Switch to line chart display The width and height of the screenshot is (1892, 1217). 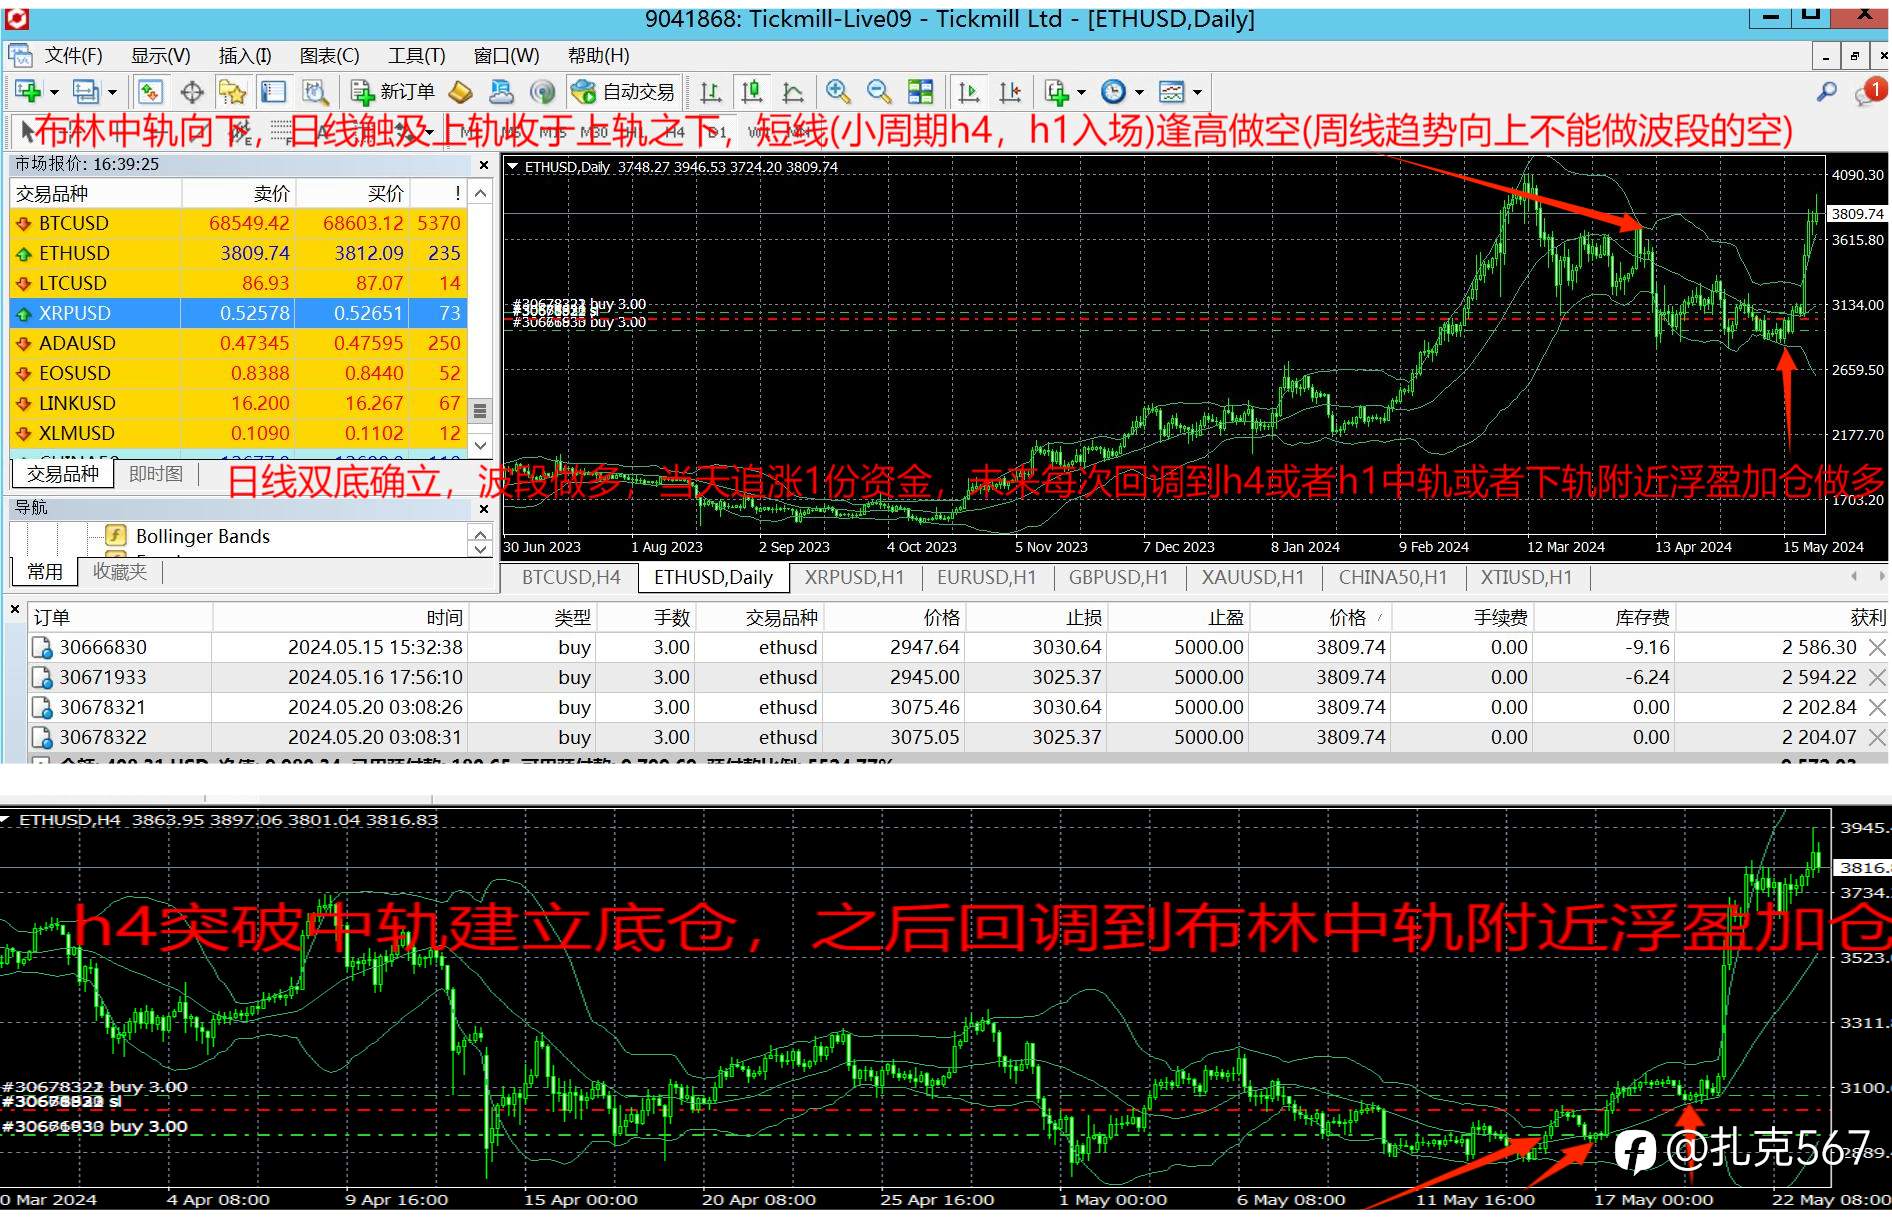pyautogui.click(x=793, y=92)
